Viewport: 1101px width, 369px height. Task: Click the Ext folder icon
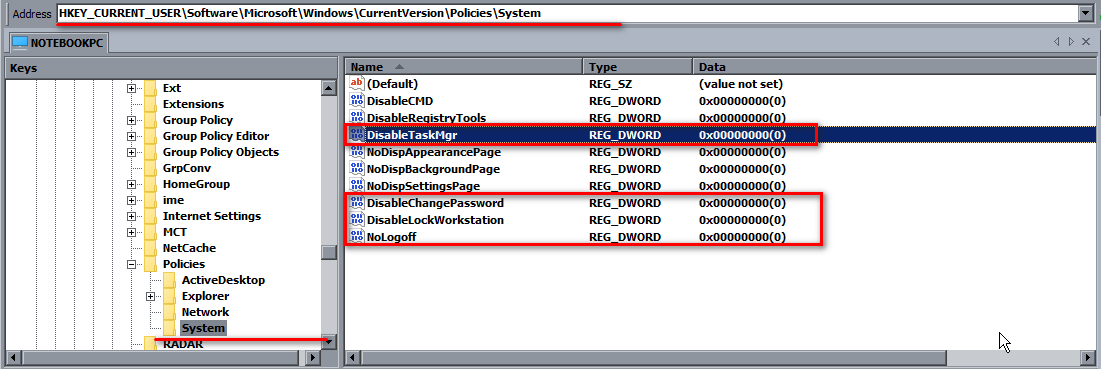point(150,88)
